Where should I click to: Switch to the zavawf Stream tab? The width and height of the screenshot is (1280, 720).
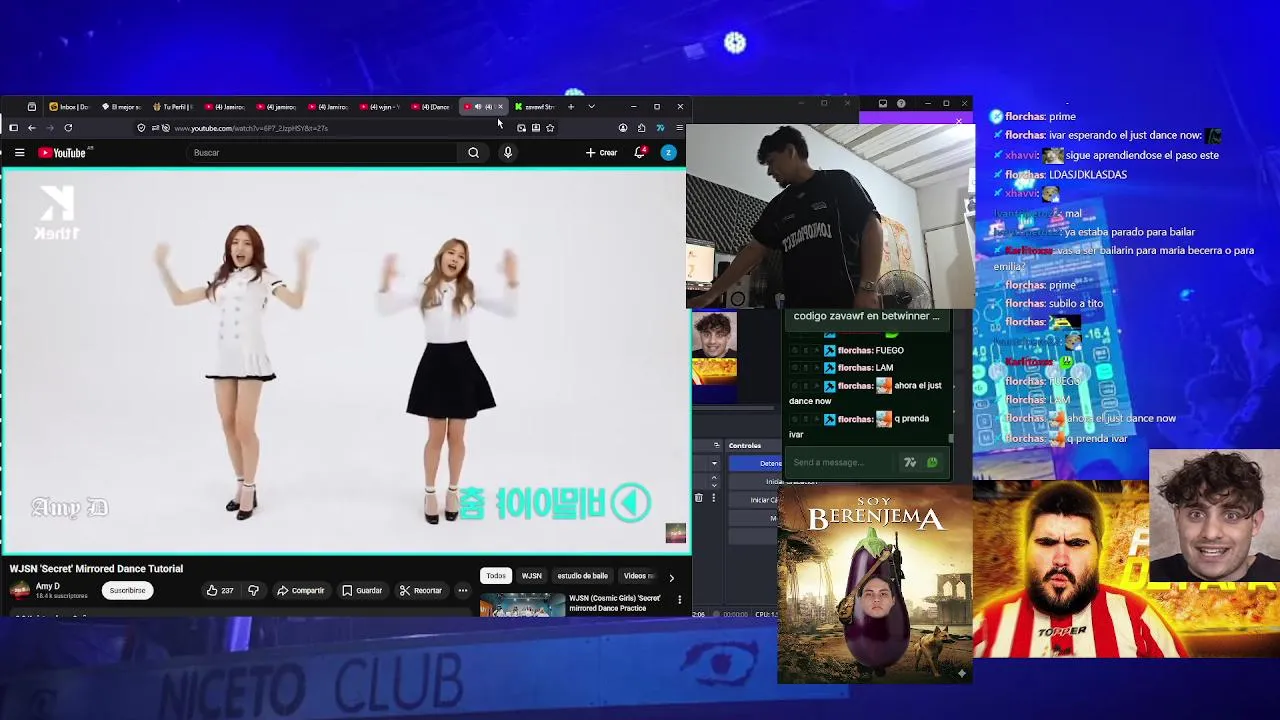(x=535, y=107)
